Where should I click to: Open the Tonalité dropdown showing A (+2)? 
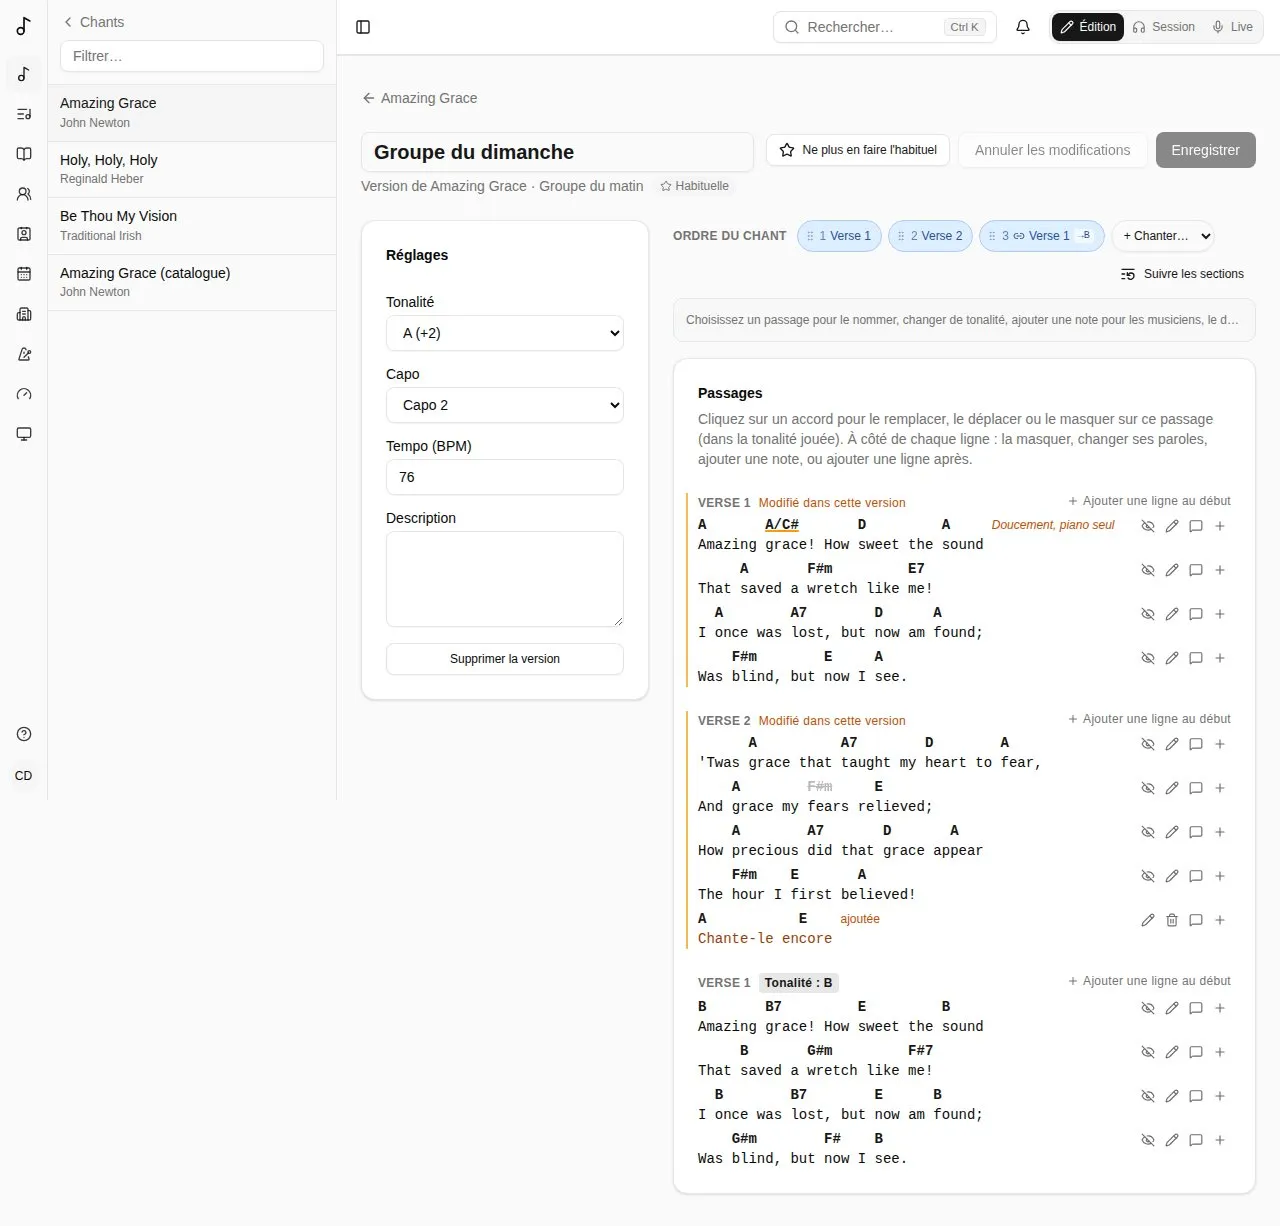coord(505,333)
